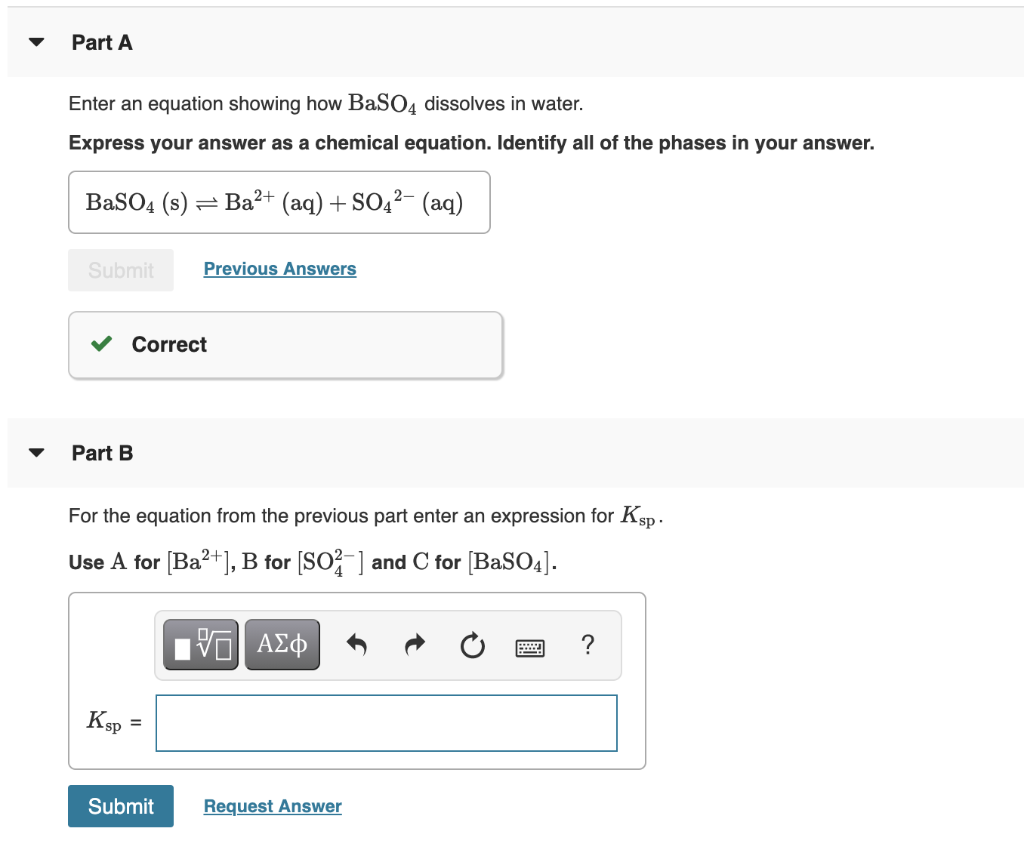Open the math templates palette
Image resolution: width=1024 pixels, height=856 pixels.
point(200,644)
